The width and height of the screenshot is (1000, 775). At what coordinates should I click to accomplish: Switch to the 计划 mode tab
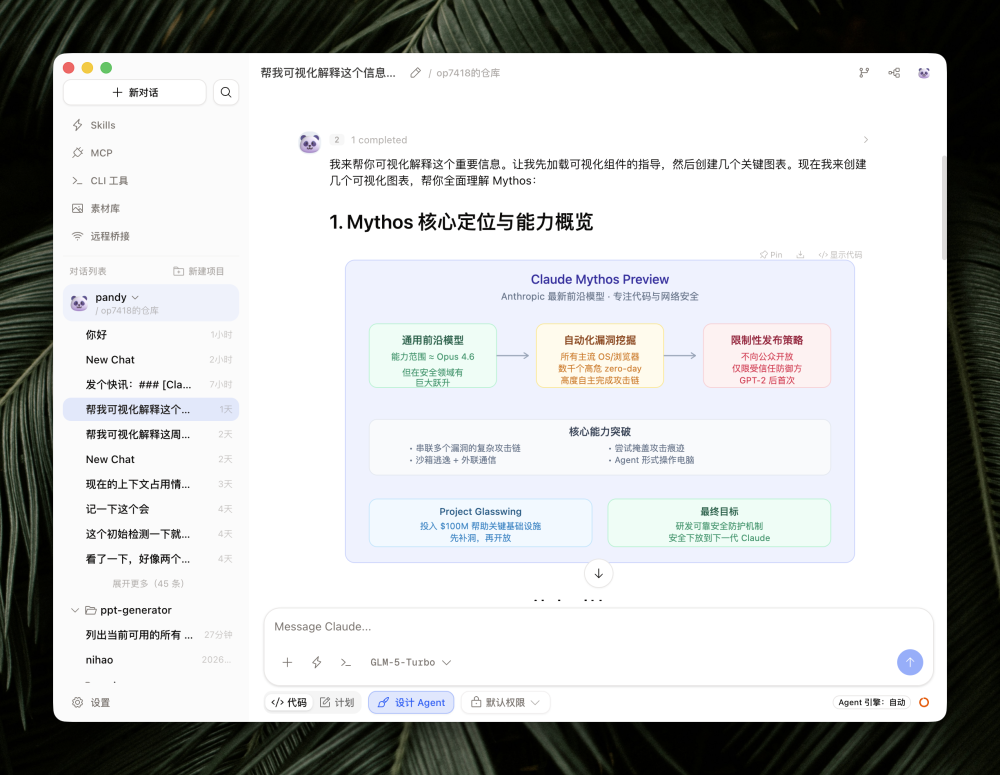(338, 702)
